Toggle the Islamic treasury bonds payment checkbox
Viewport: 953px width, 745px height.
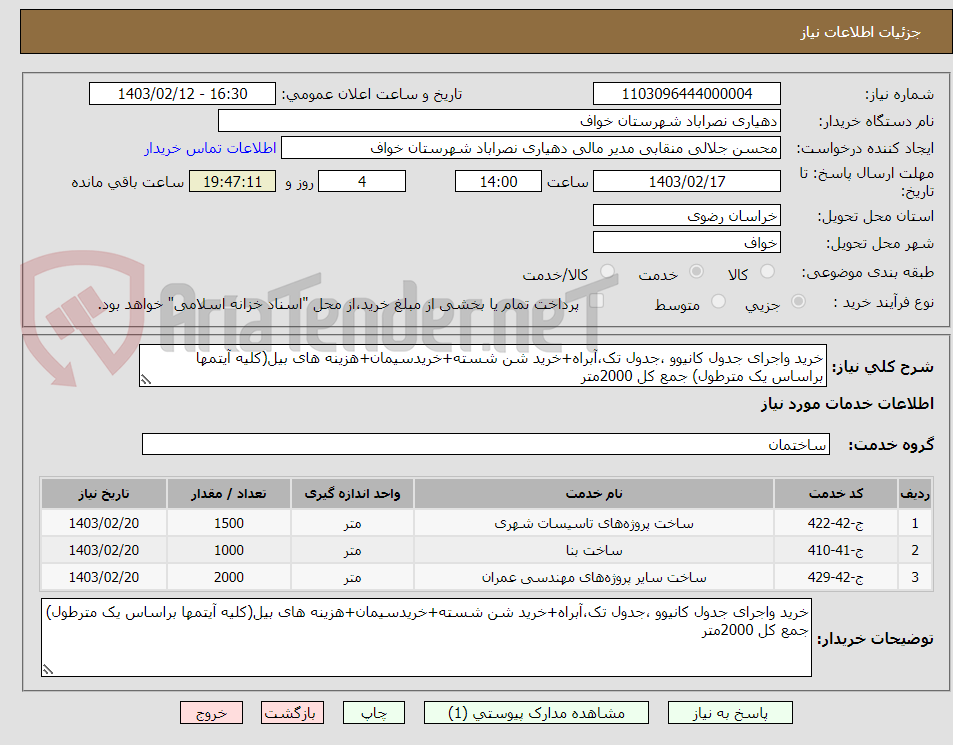click(x=597, y=301)
